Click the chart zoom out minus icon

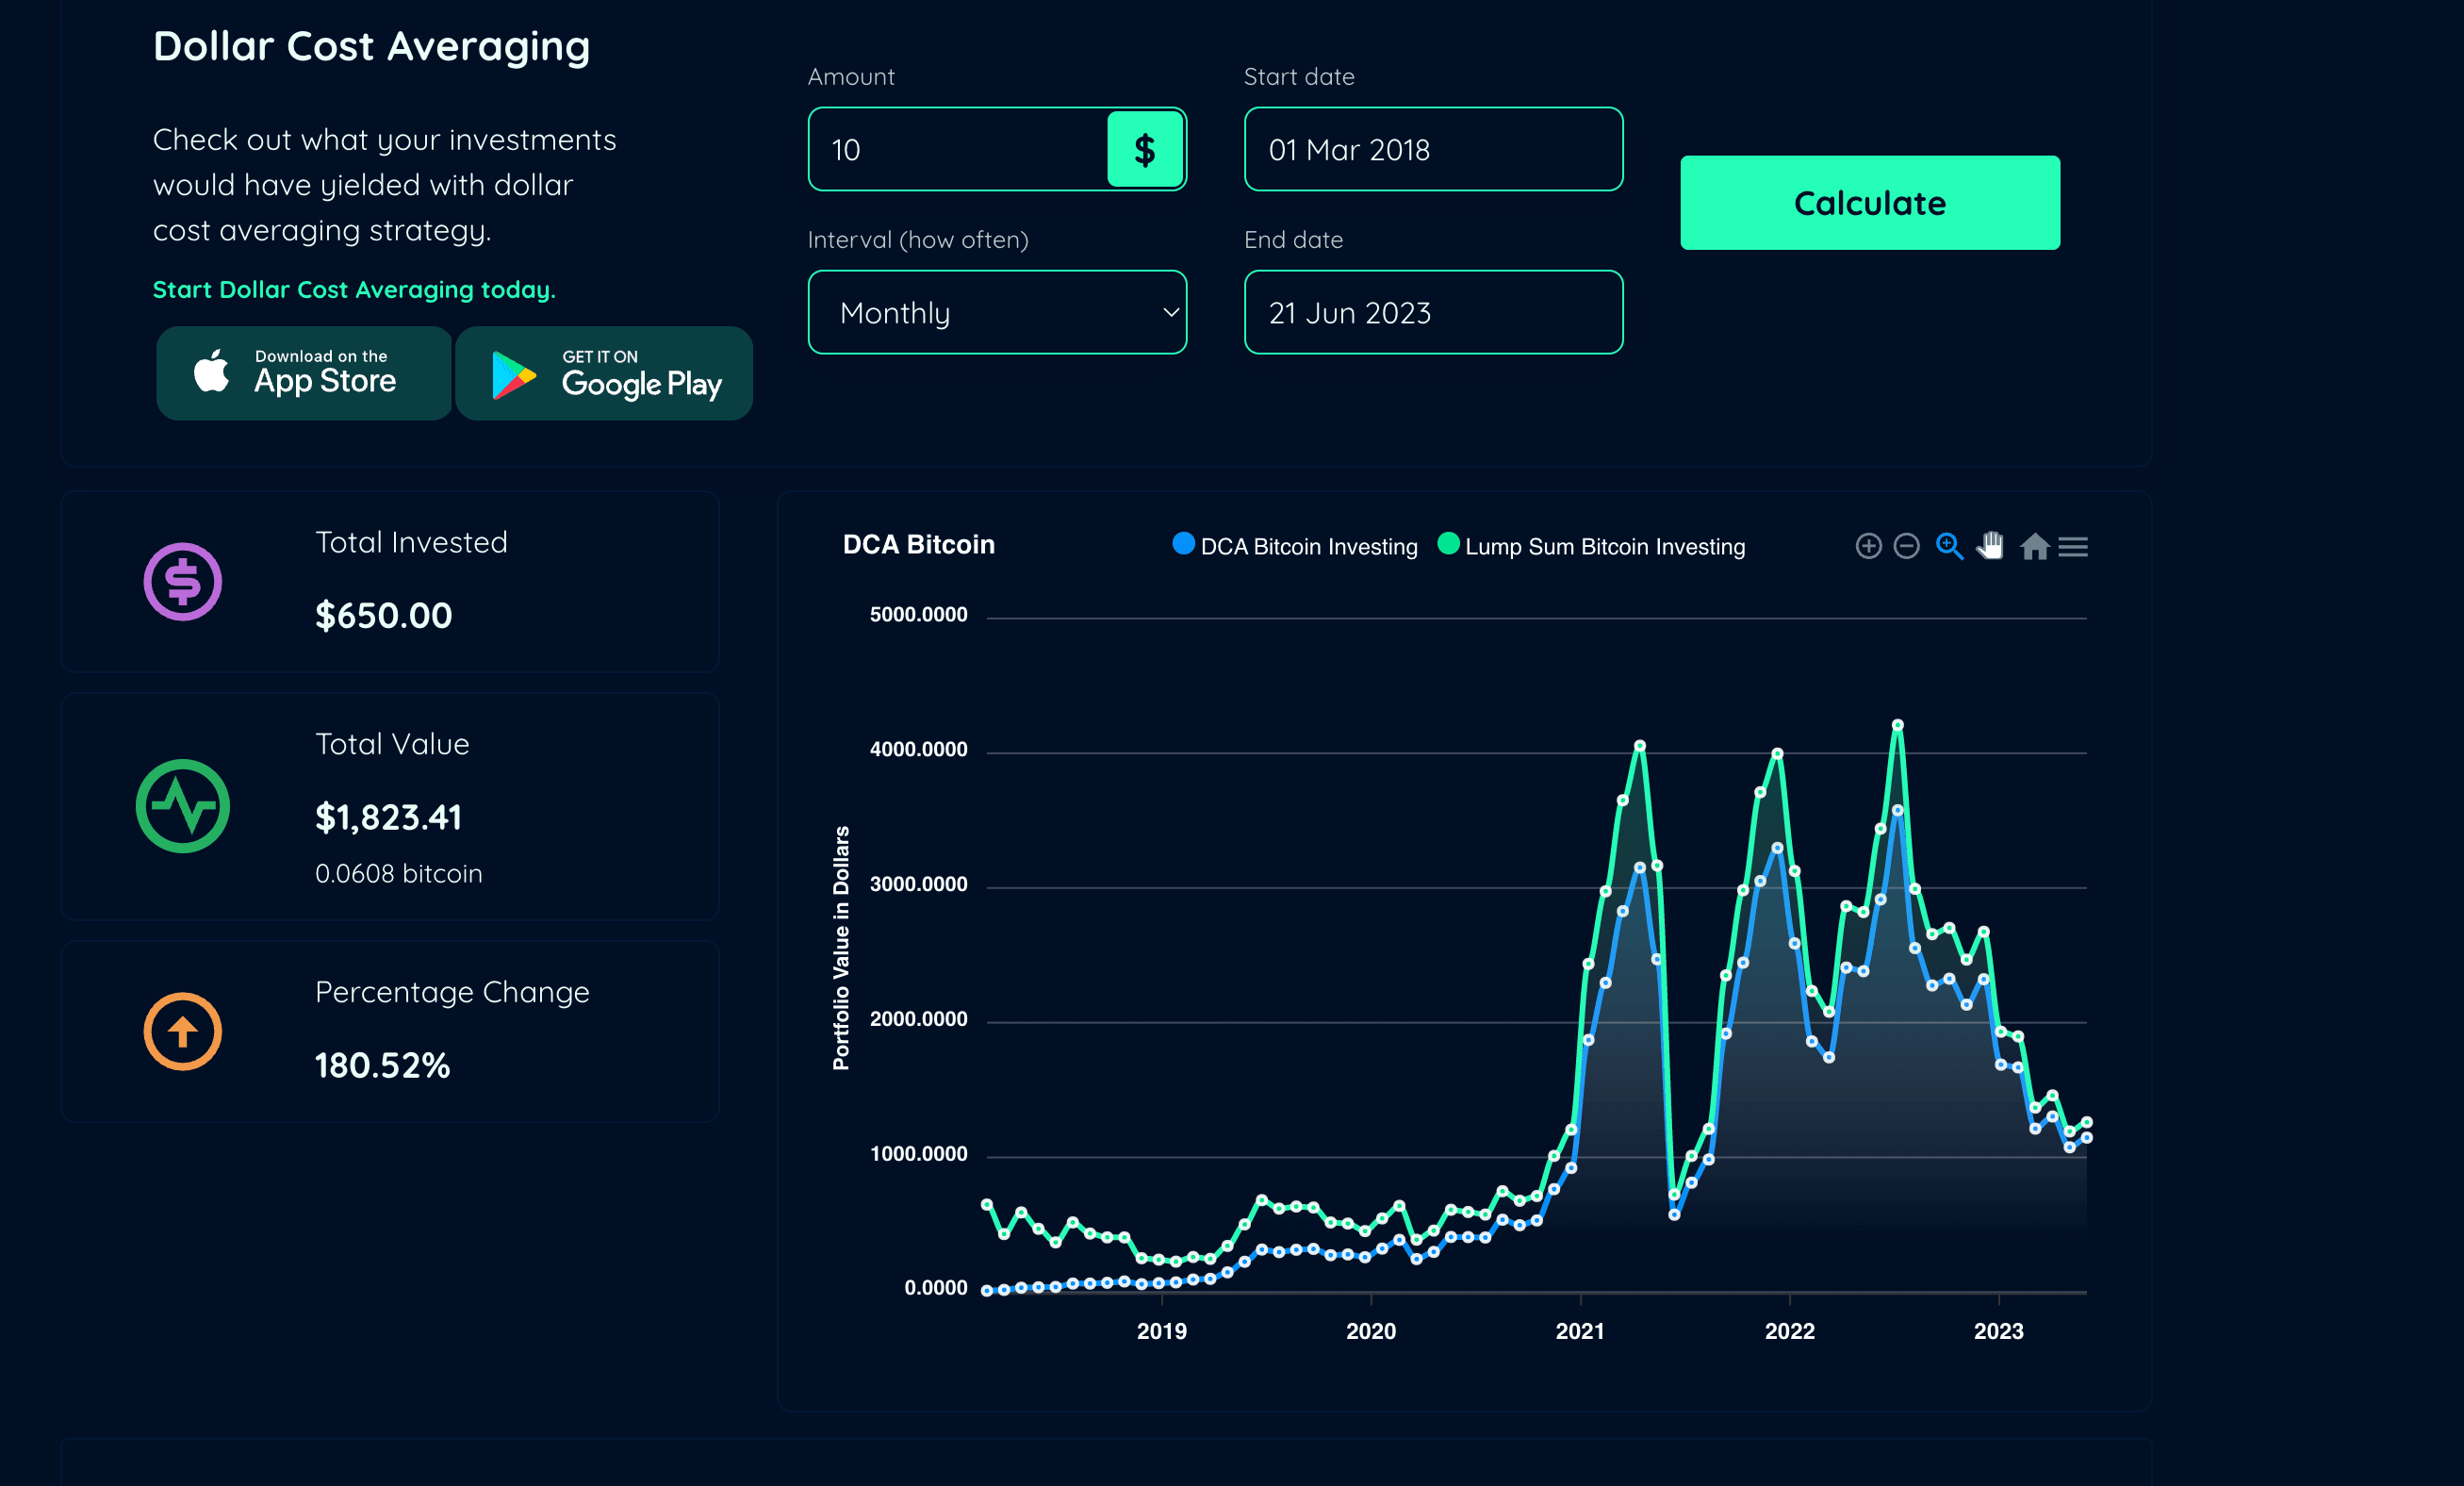coord(1907,546)
